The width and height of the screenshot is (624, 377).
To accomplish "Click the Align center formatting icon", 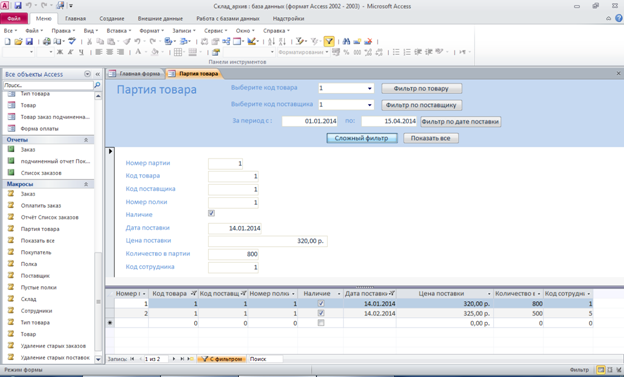I will click(109, 52).
